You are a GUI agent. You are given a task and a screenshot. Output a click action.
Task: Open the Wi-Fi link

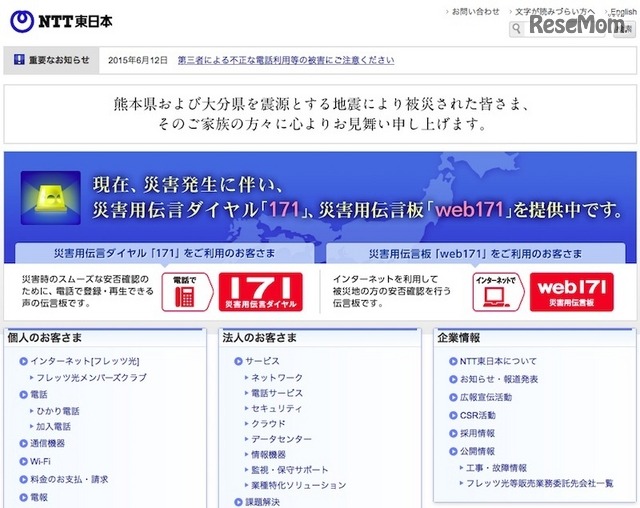click(x=40, y=461)
